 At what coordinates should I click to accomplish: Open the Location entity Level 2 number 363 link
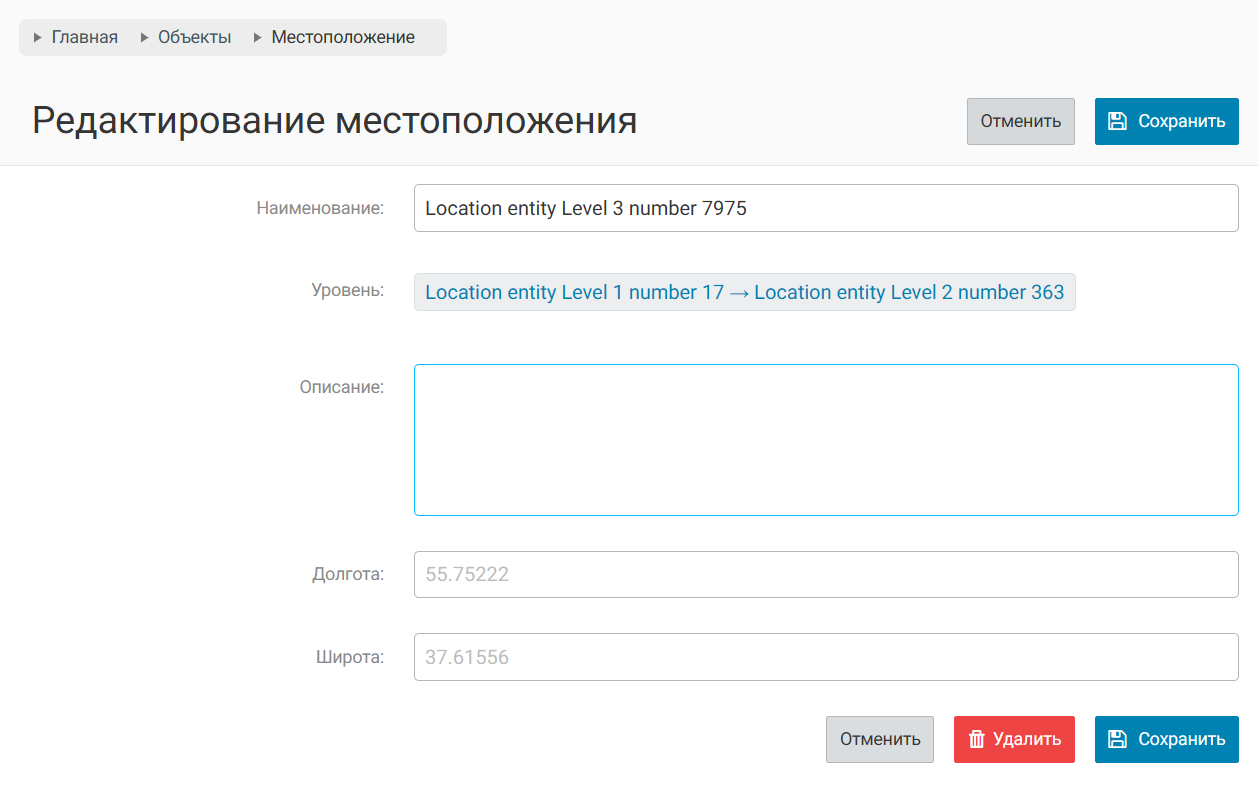coord(909,292)
